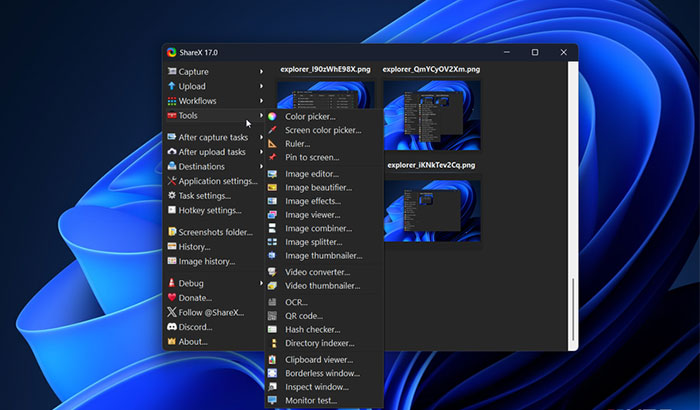
Task: Click the Image effects icon
Action: 272,201
